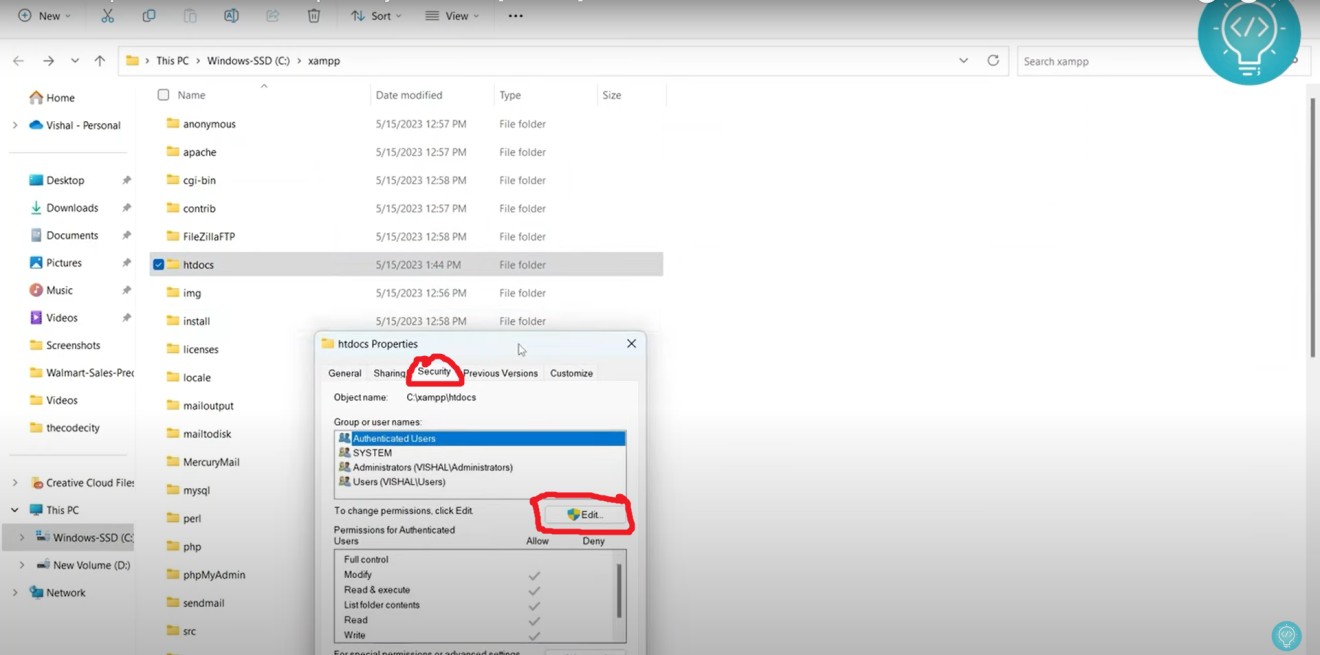Screen dimensions: 1320x655
Task: Click the Edit permissions button
Action: (585, 515)
